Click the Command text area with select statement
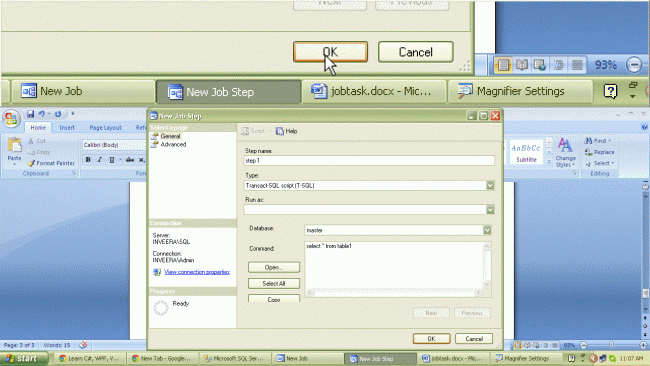 [394, 265]
